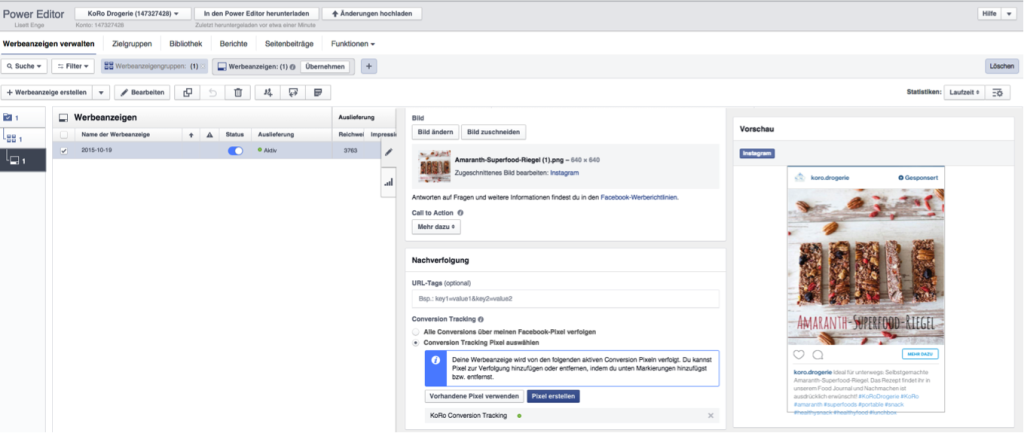Open the arrow dropdown next to Hilfe
The image size is (1024, 433).
pyautogui.click(x=1009, y=13)
